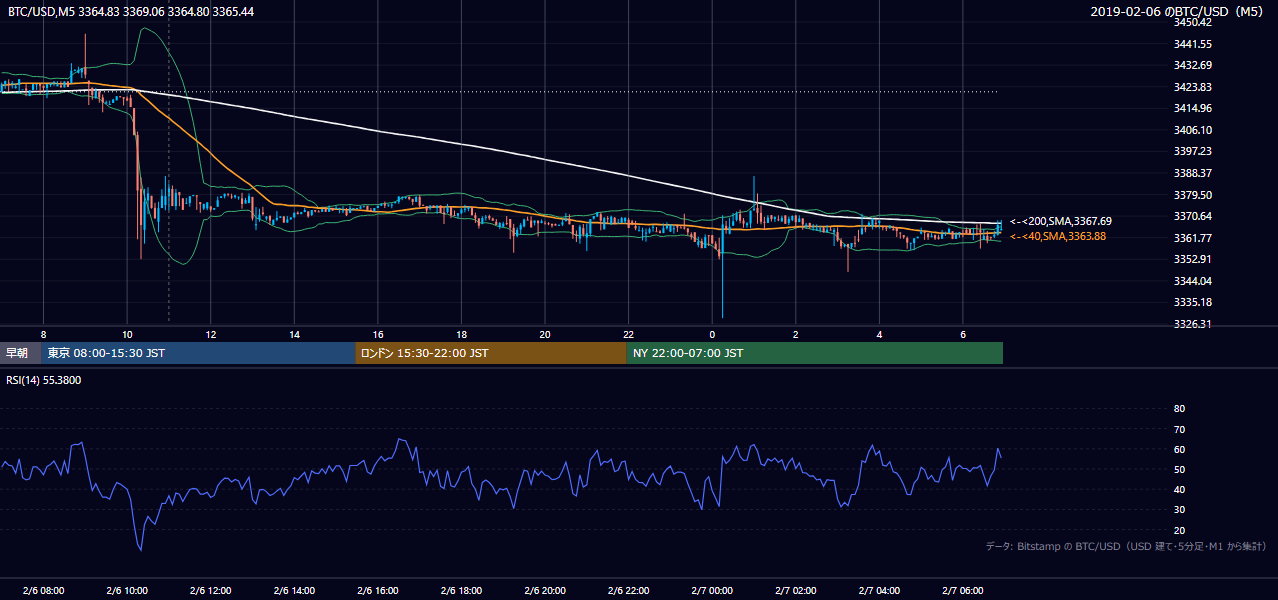This screenshot has width=1278, height=600.
Task: Click the 2/6 10:00 time axis label
Action: click(127, 591)
